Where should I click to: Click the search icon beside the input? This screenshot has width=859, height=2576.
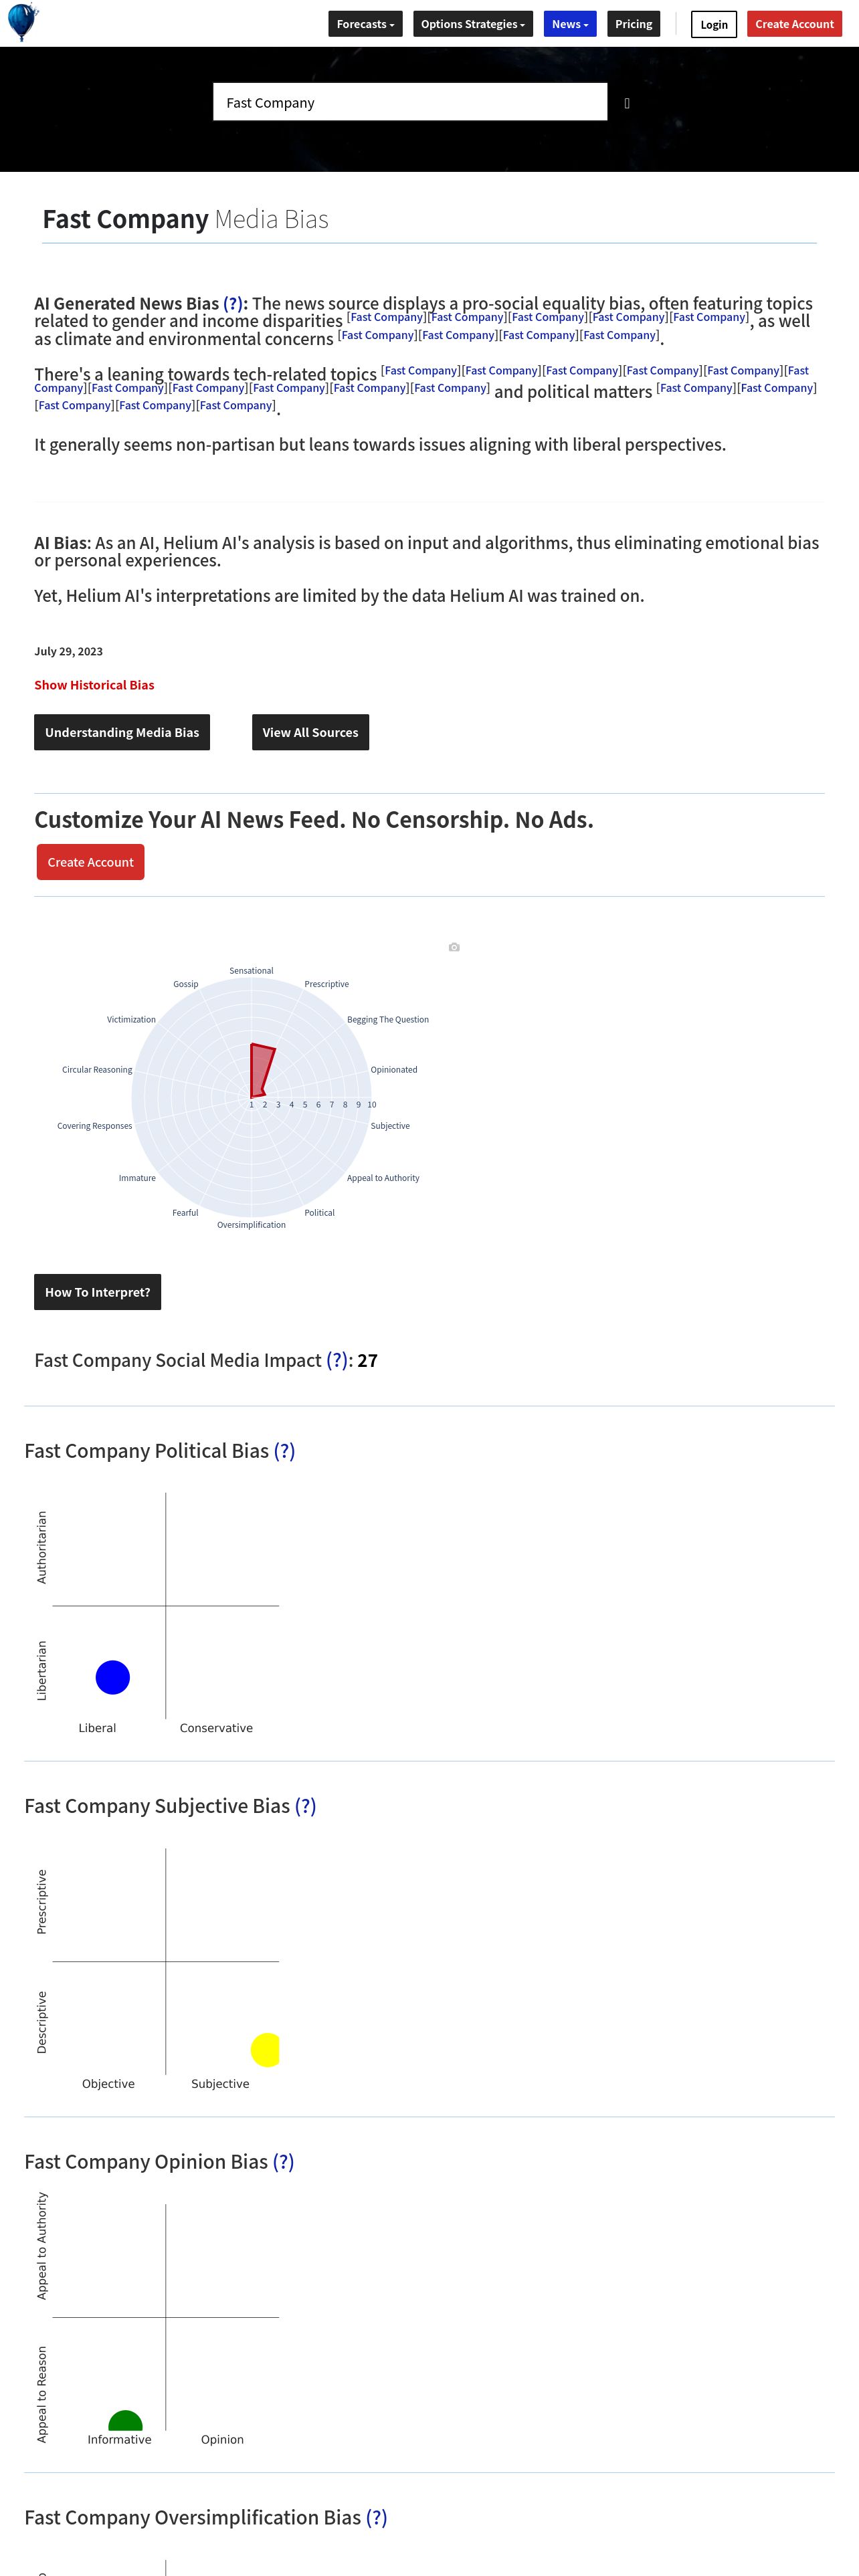627,103
